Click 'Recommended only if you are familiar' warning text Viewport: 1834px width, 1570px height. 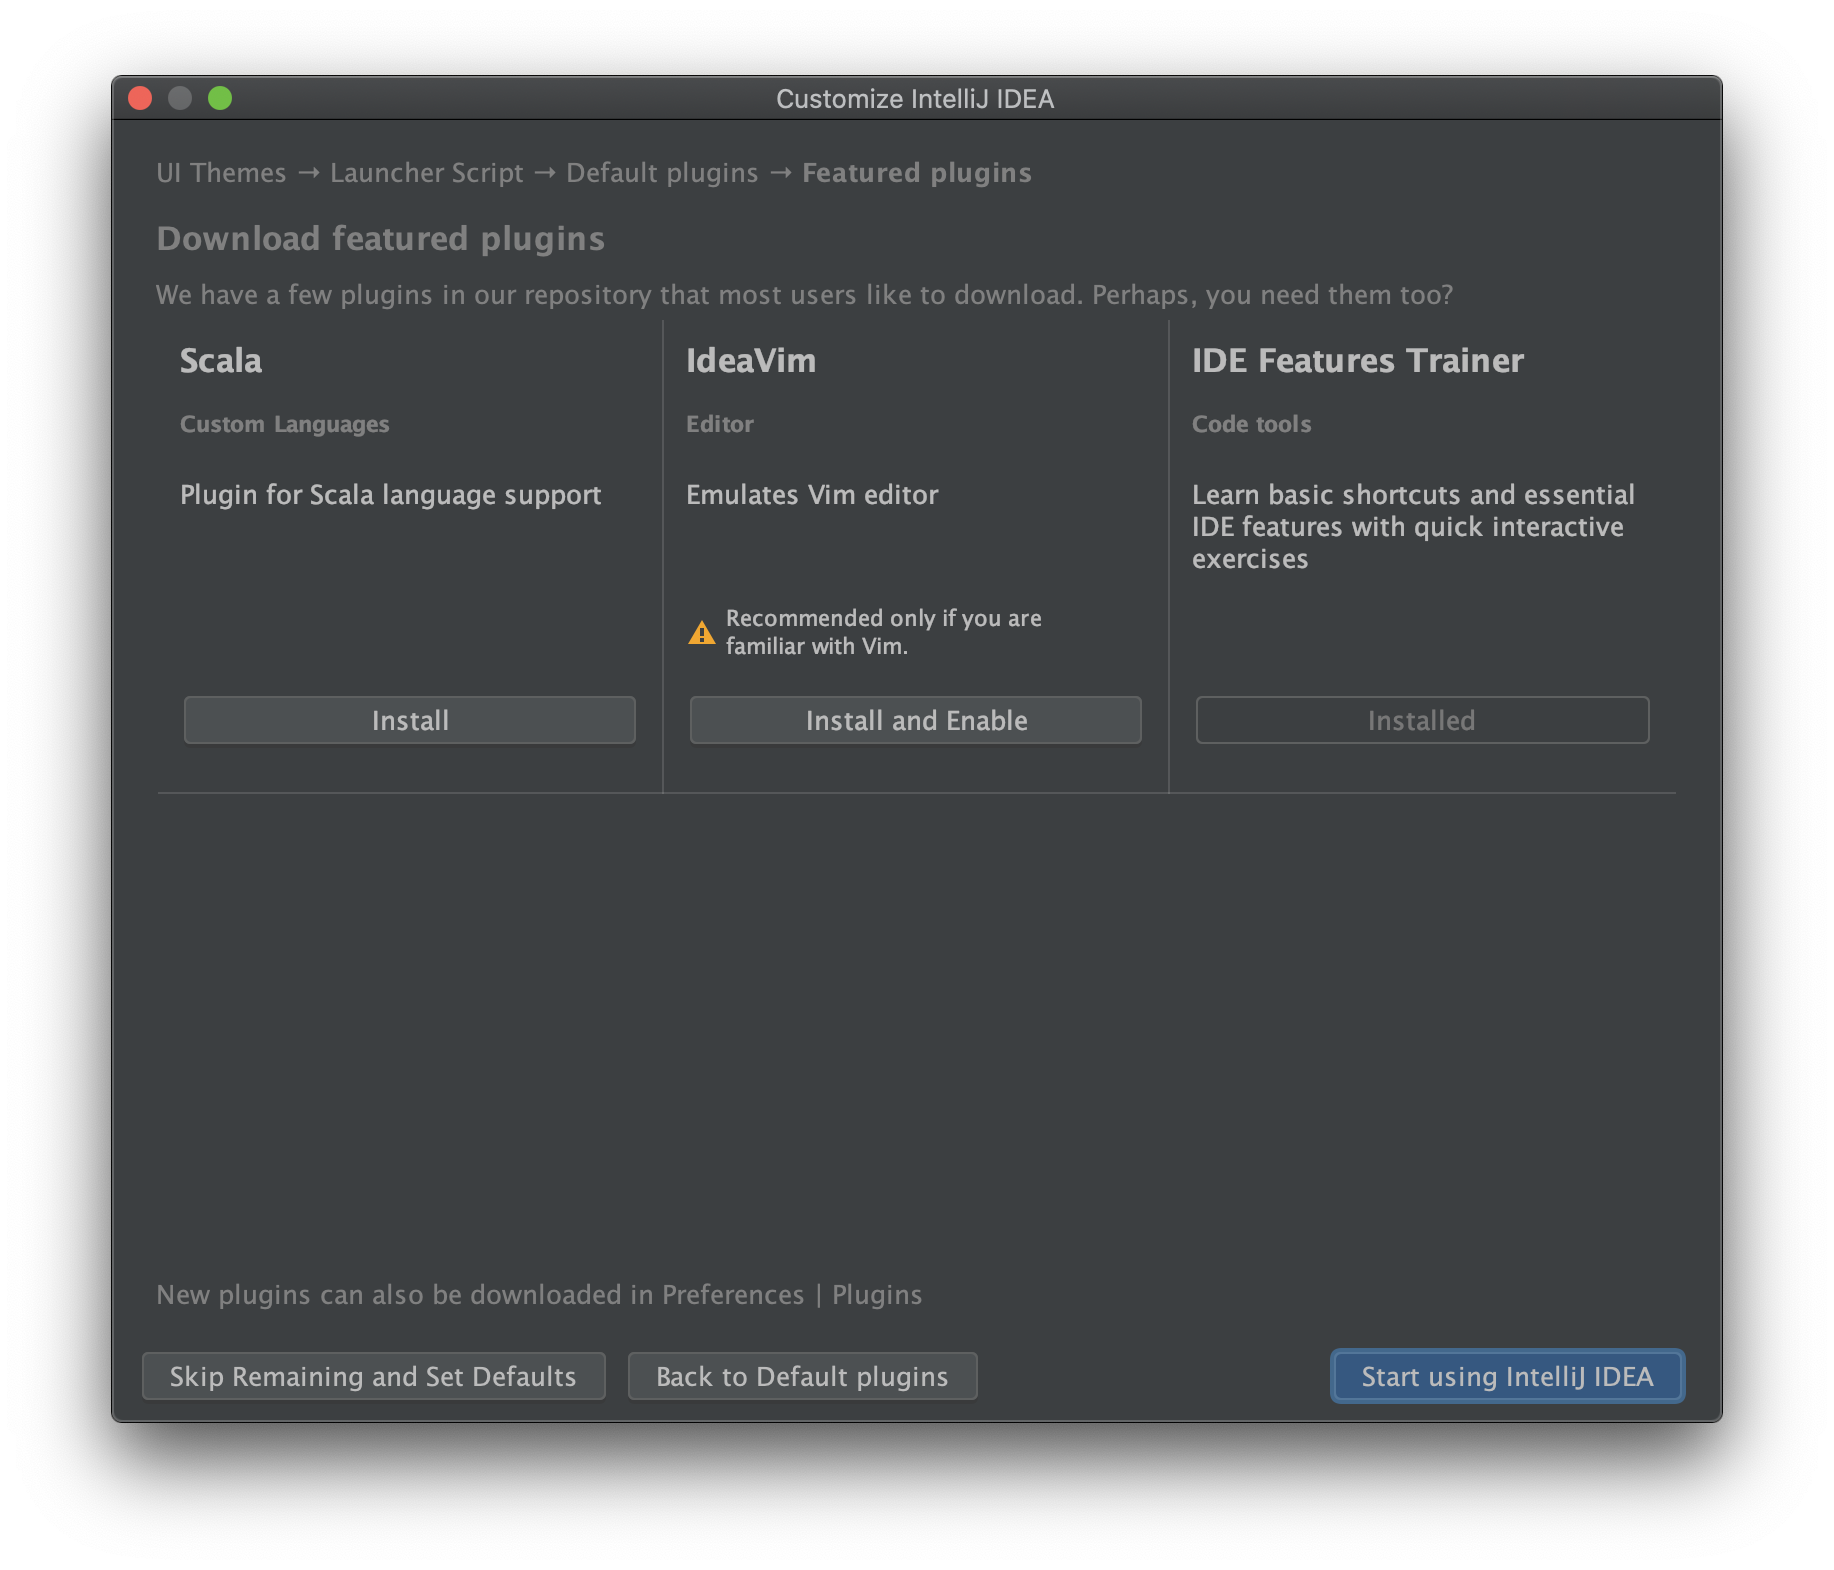pyautogui.click(x=884, y=632)
